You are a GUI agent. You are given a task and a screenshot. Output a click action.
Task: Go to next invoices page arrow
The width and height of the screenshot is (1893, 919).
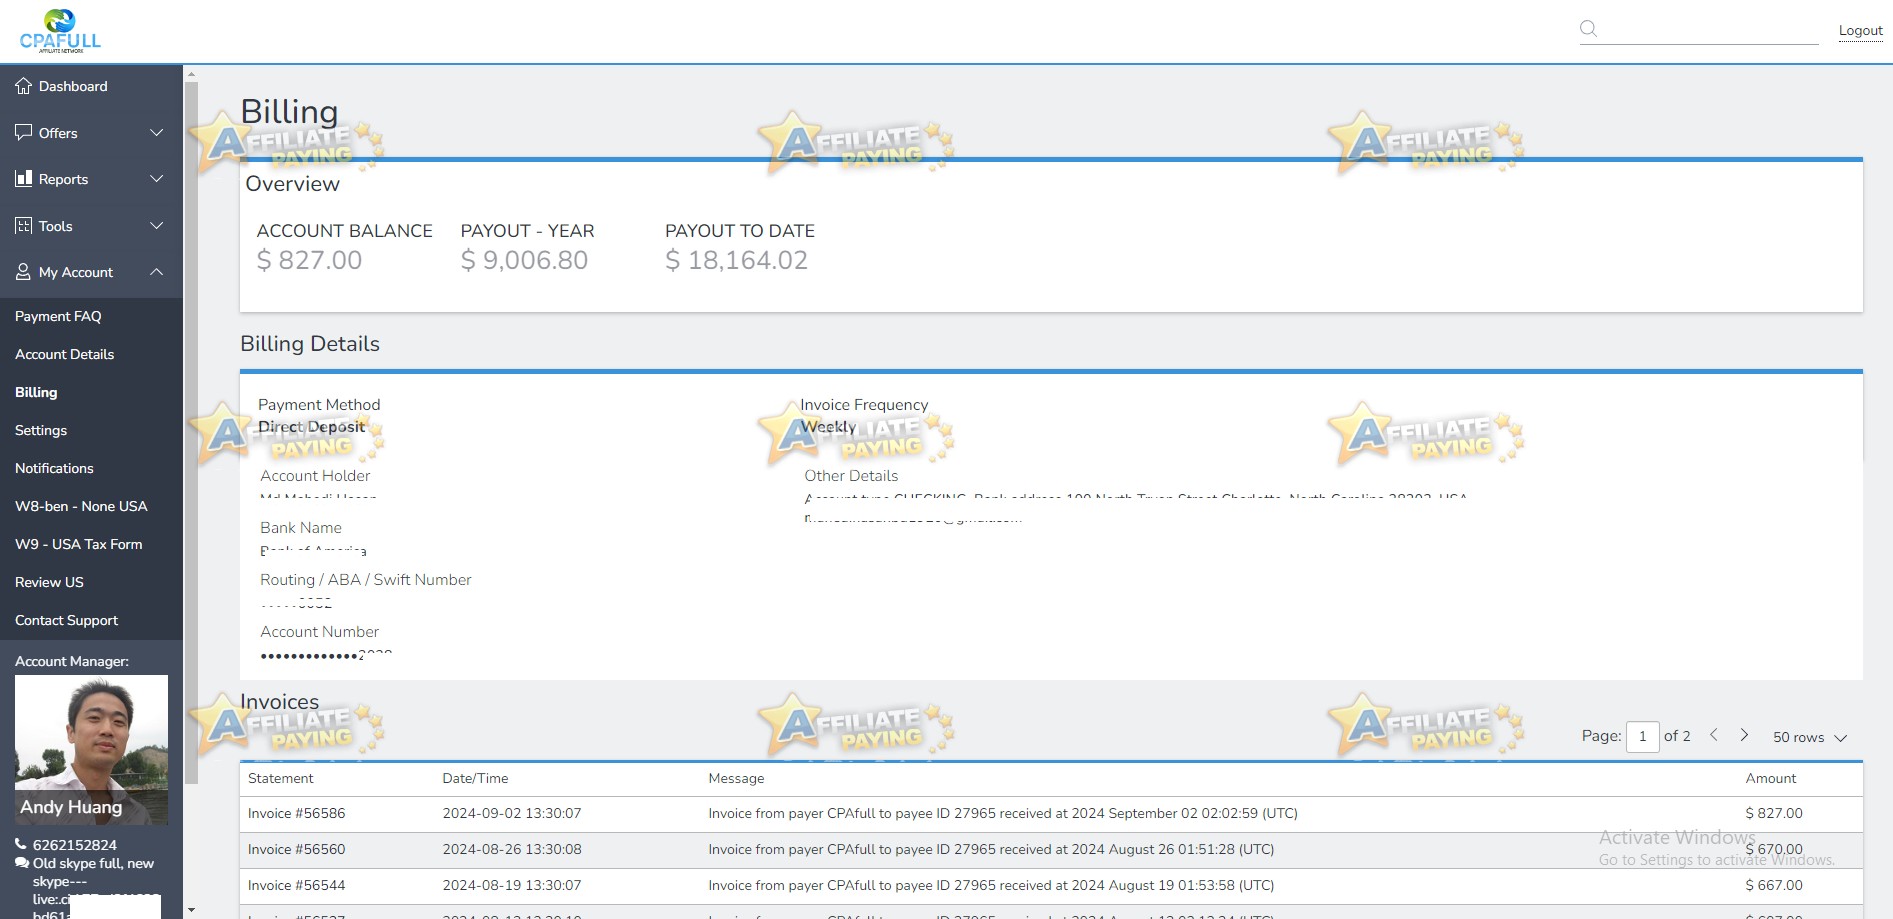pyautogui.click(x=1744, y=735)
